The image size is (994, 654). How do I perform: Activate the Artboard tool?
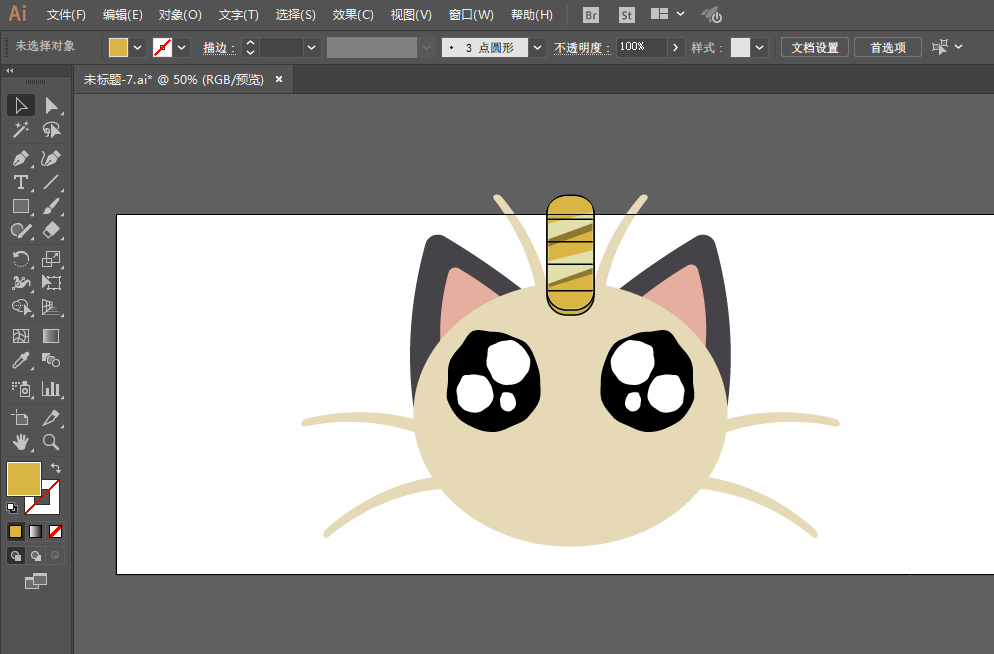21,418
